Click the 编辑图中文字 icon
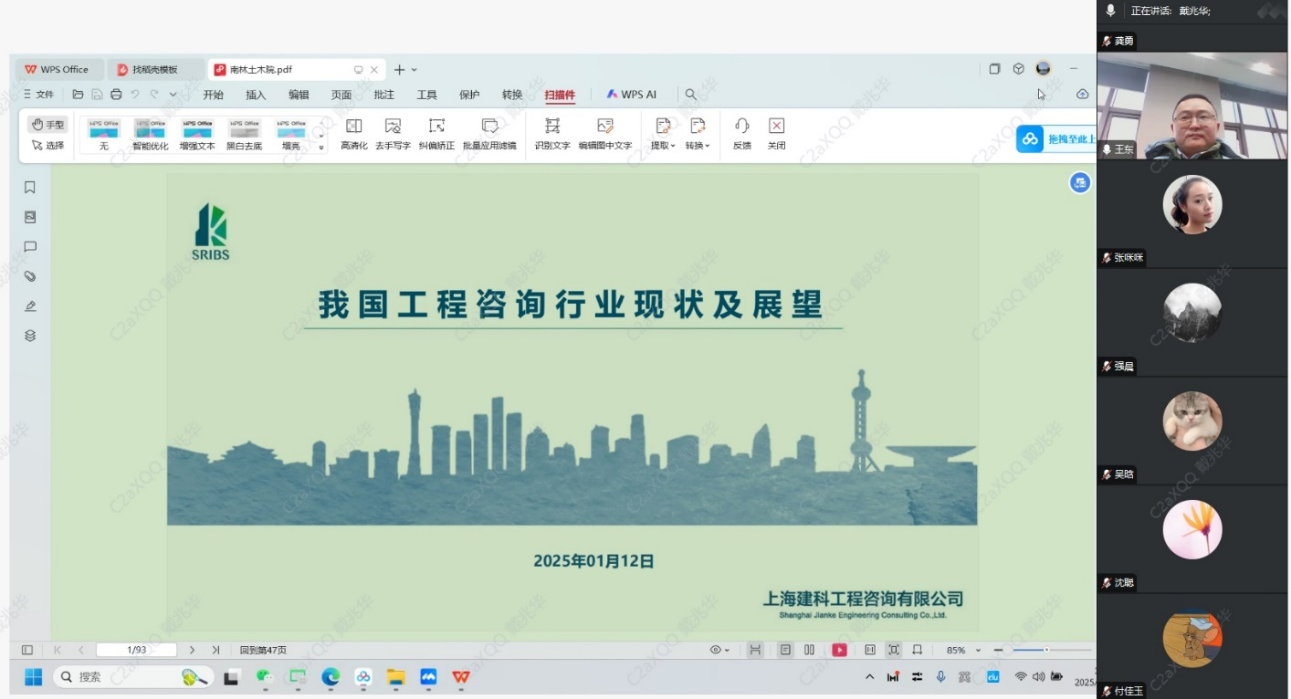Viewport: 1291px width, 699px height. [605, 126]
